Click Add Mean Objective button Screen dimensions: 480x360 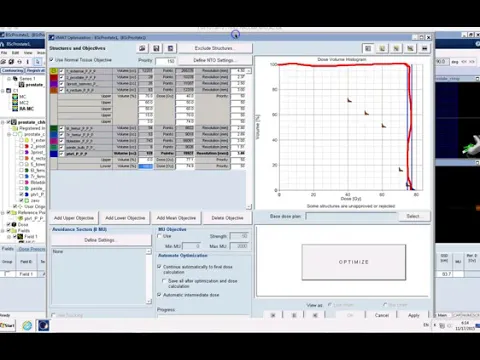(x=176, y=218)
